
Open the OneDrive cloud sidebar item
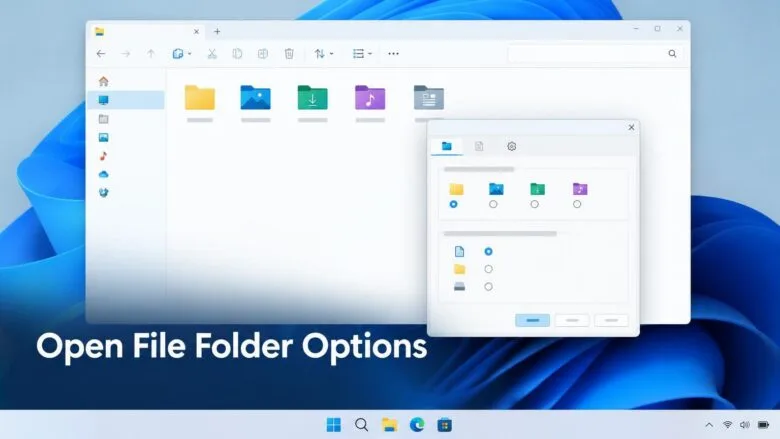point(103,174)
